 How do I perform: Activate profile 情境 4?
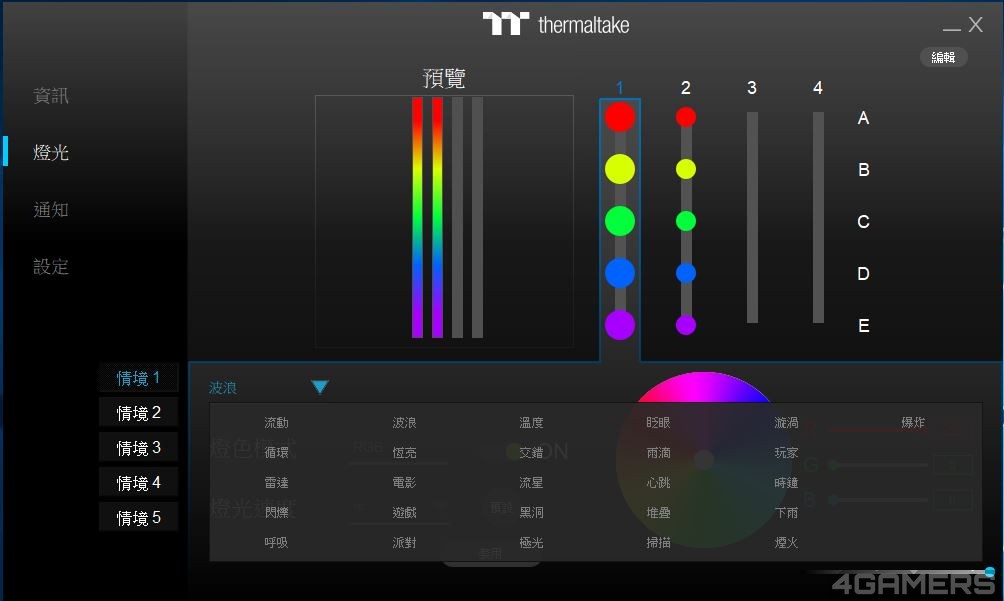click(x=138, y=483)
